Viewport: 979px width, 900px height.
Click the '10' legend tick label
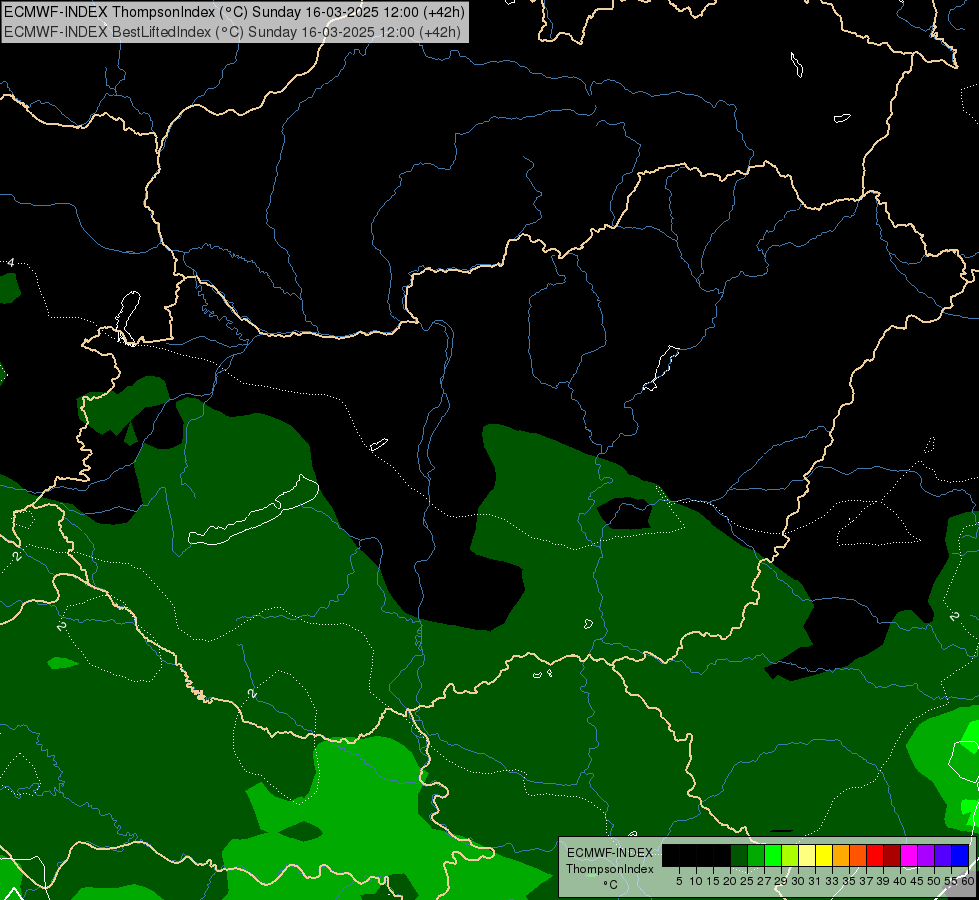[x=696, y=881]
